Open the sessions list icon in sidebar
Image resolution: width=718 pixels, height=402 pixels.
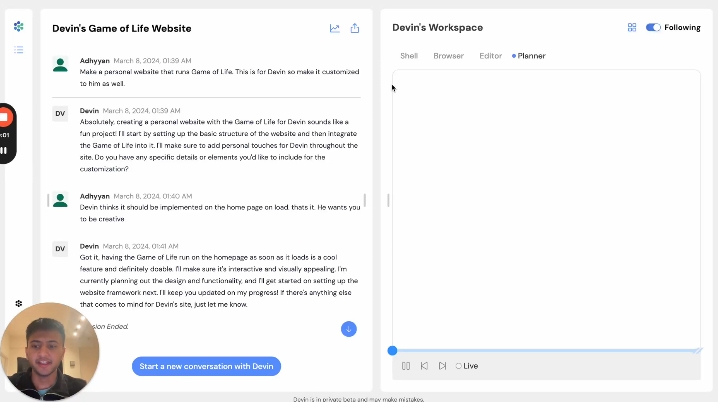19,49
